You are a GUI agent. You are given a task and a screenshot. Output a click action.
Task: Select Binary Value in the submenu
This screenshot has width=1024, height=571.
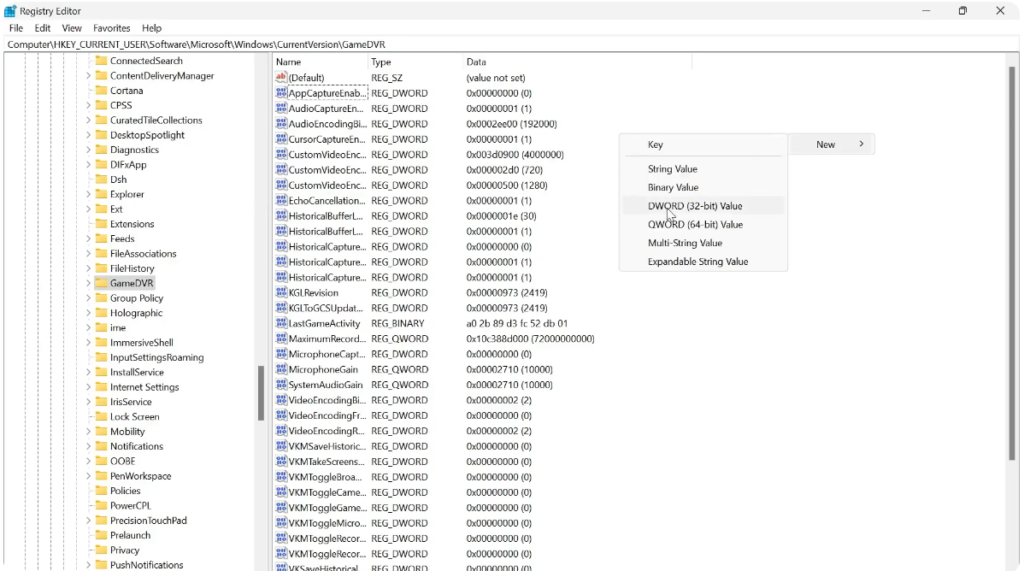tap(703, 188)
